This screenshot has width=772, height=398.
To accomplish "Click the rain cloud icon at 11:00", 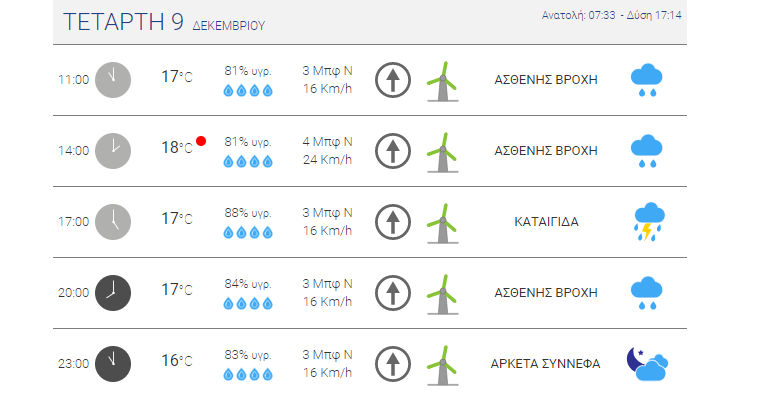I will tap(646, 80).
